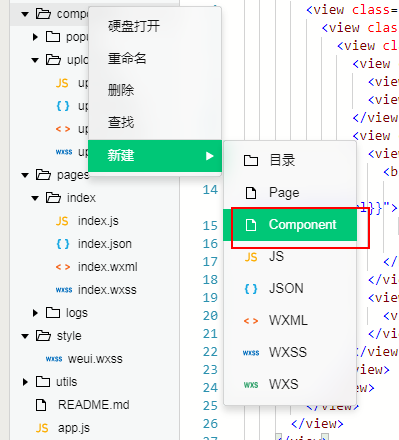
Task: Click the uplo folder icon
Action: coord(53,59)
